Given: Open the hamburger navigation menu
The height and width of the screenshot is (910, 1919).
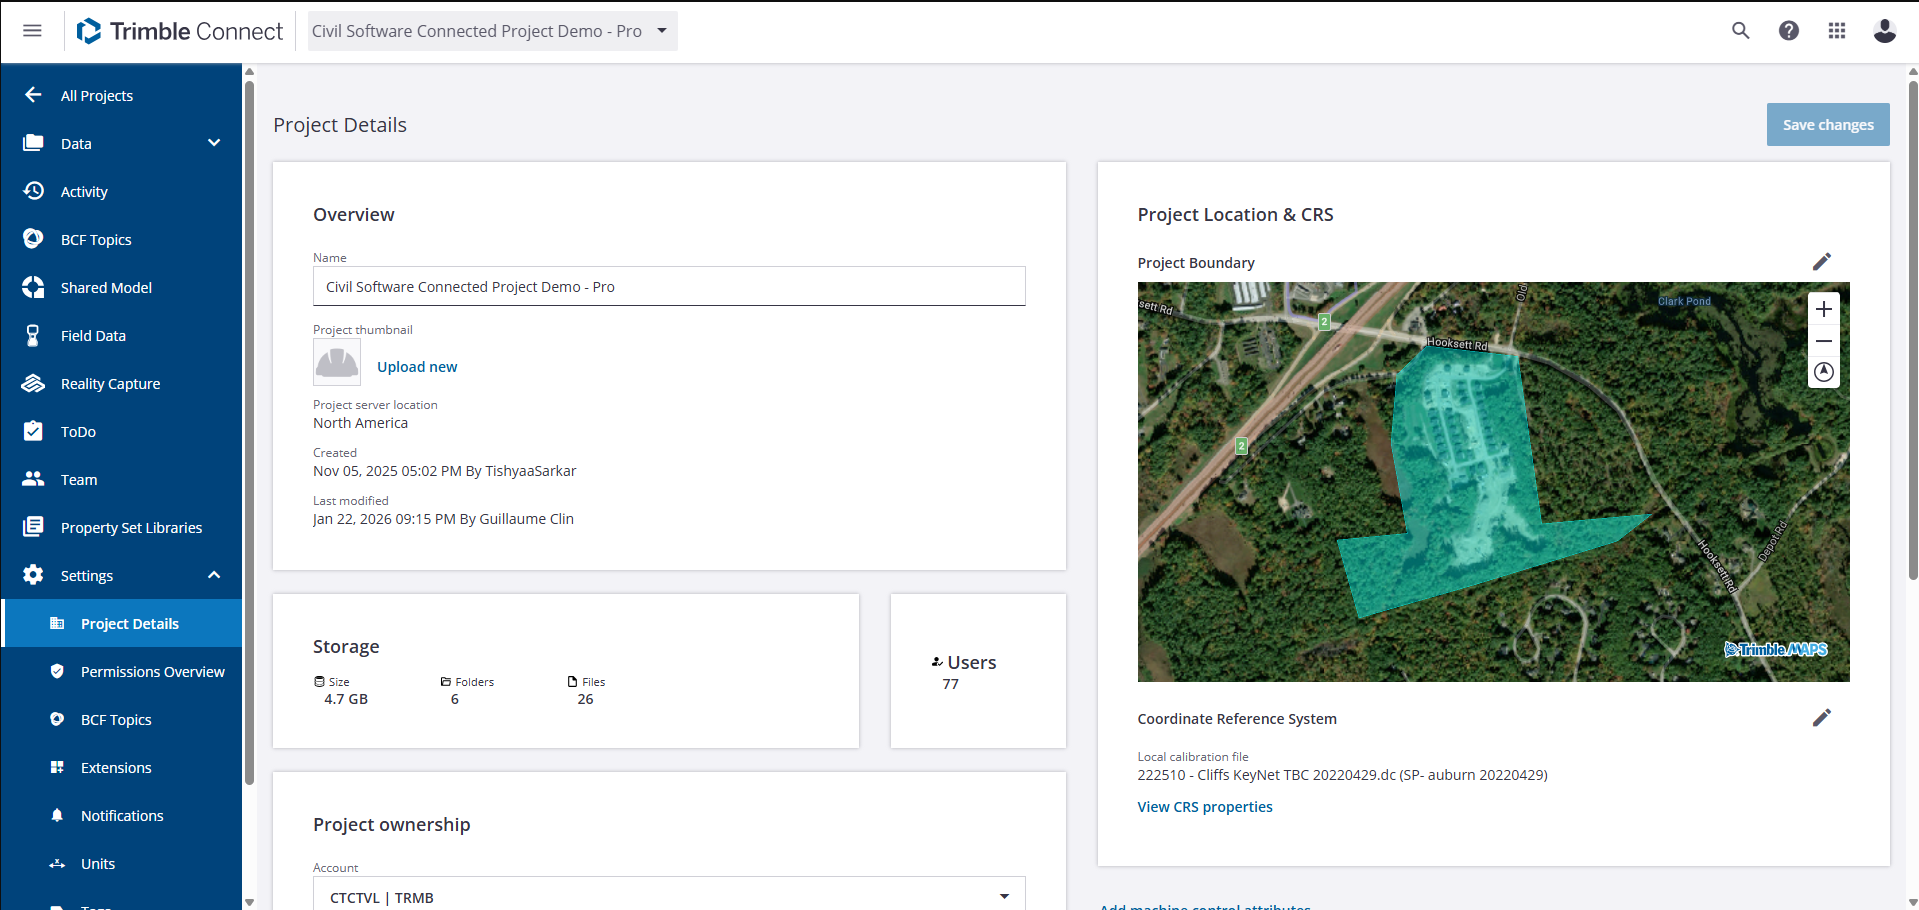Looking at the screenshot, I should pyautogui.click(x=32, y=31).
